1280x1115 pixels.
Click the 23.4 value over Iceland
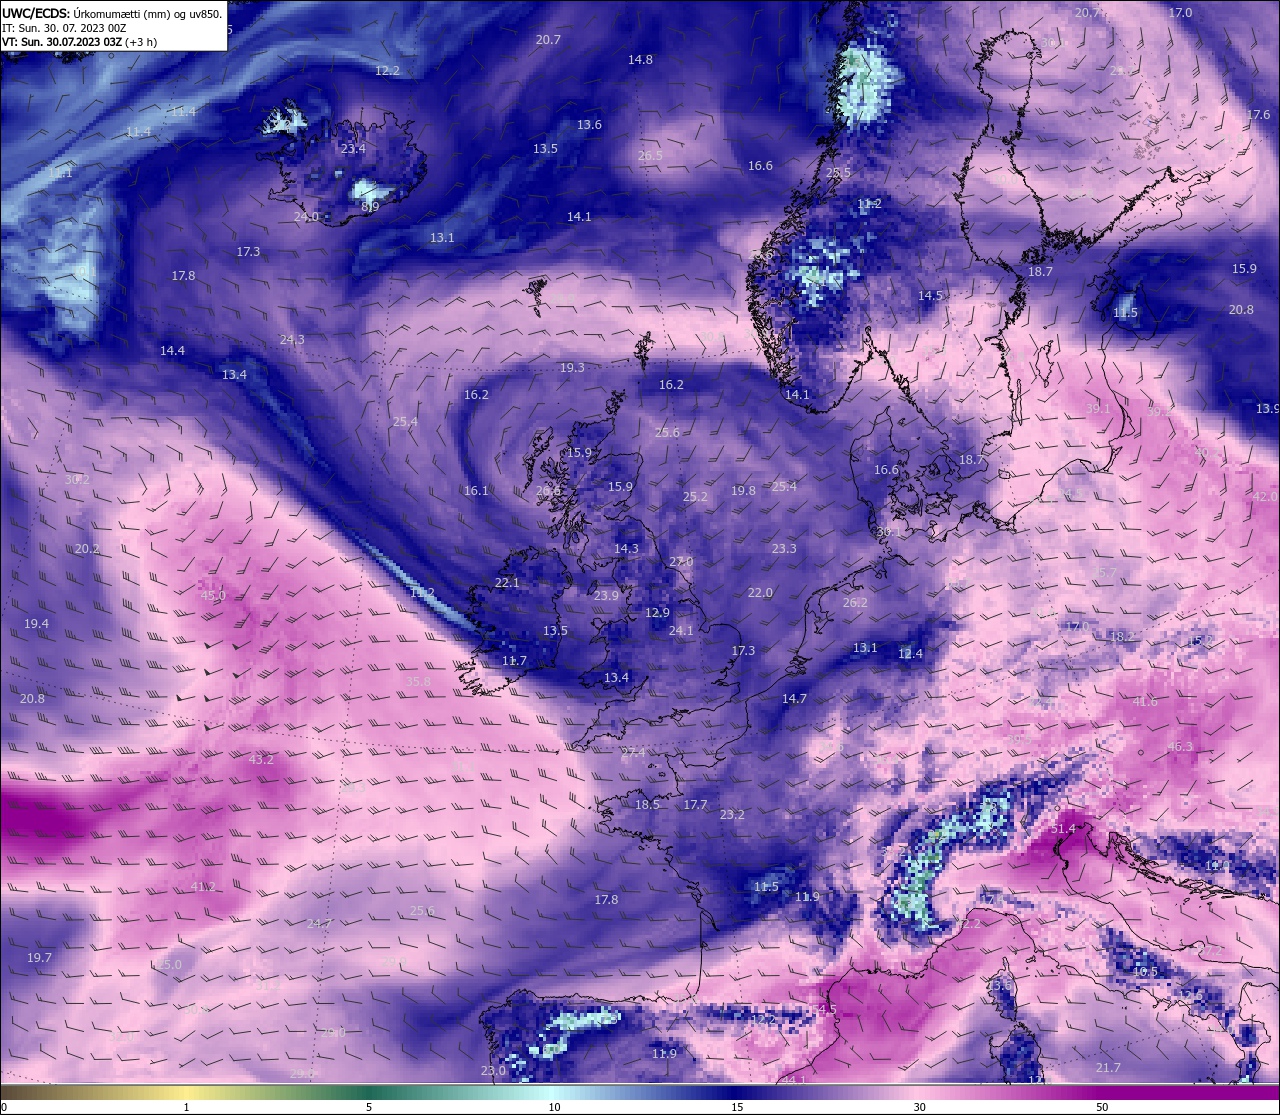click(x=353, y=149)
